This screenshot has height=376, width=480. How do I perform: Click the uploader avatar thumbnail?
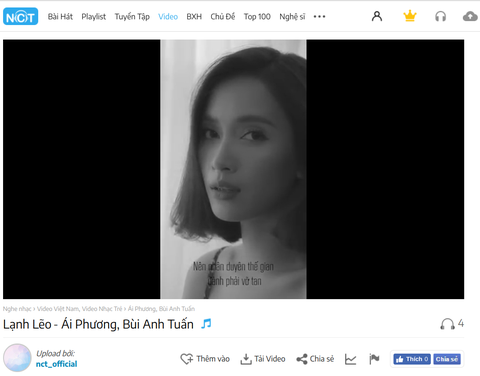(17, 358)
